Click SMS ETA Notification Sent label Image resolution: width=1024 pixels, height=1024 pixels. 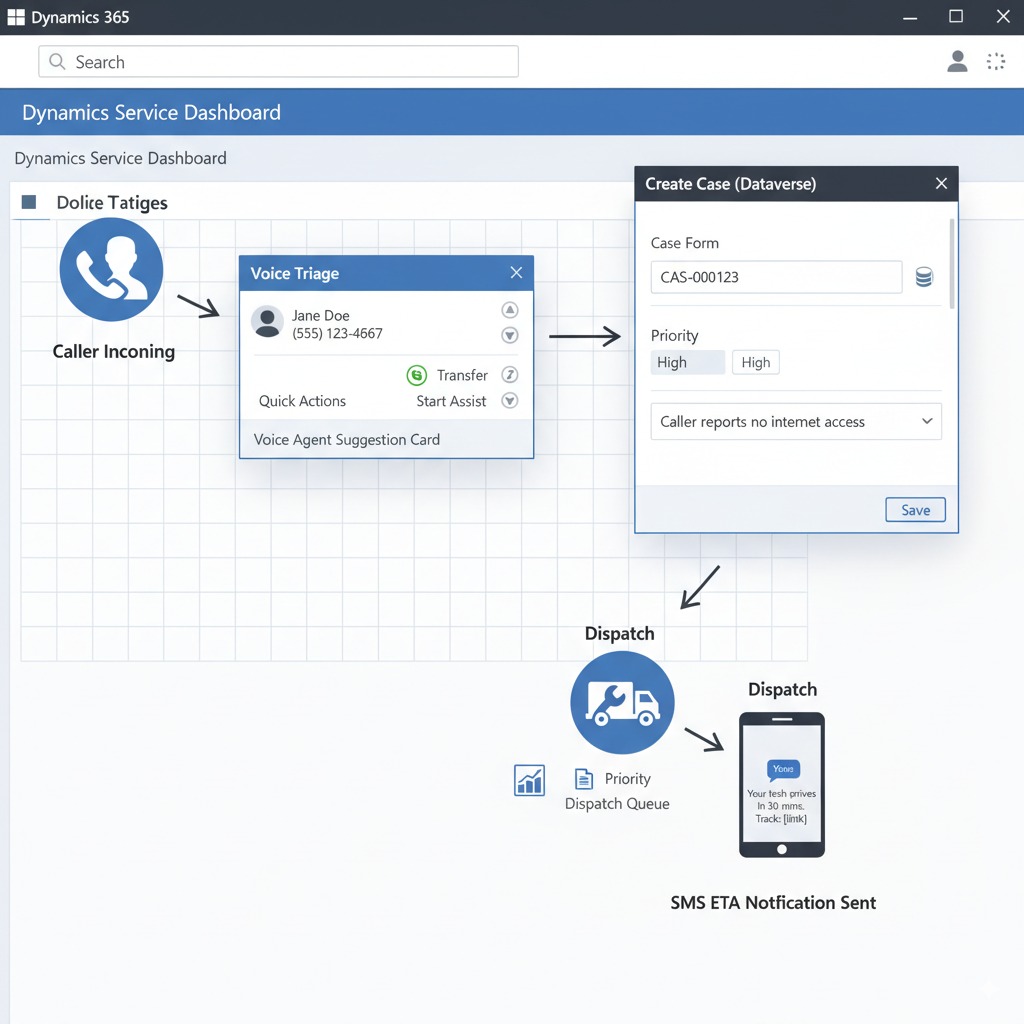pyautogui.click(x=773, y=903)
